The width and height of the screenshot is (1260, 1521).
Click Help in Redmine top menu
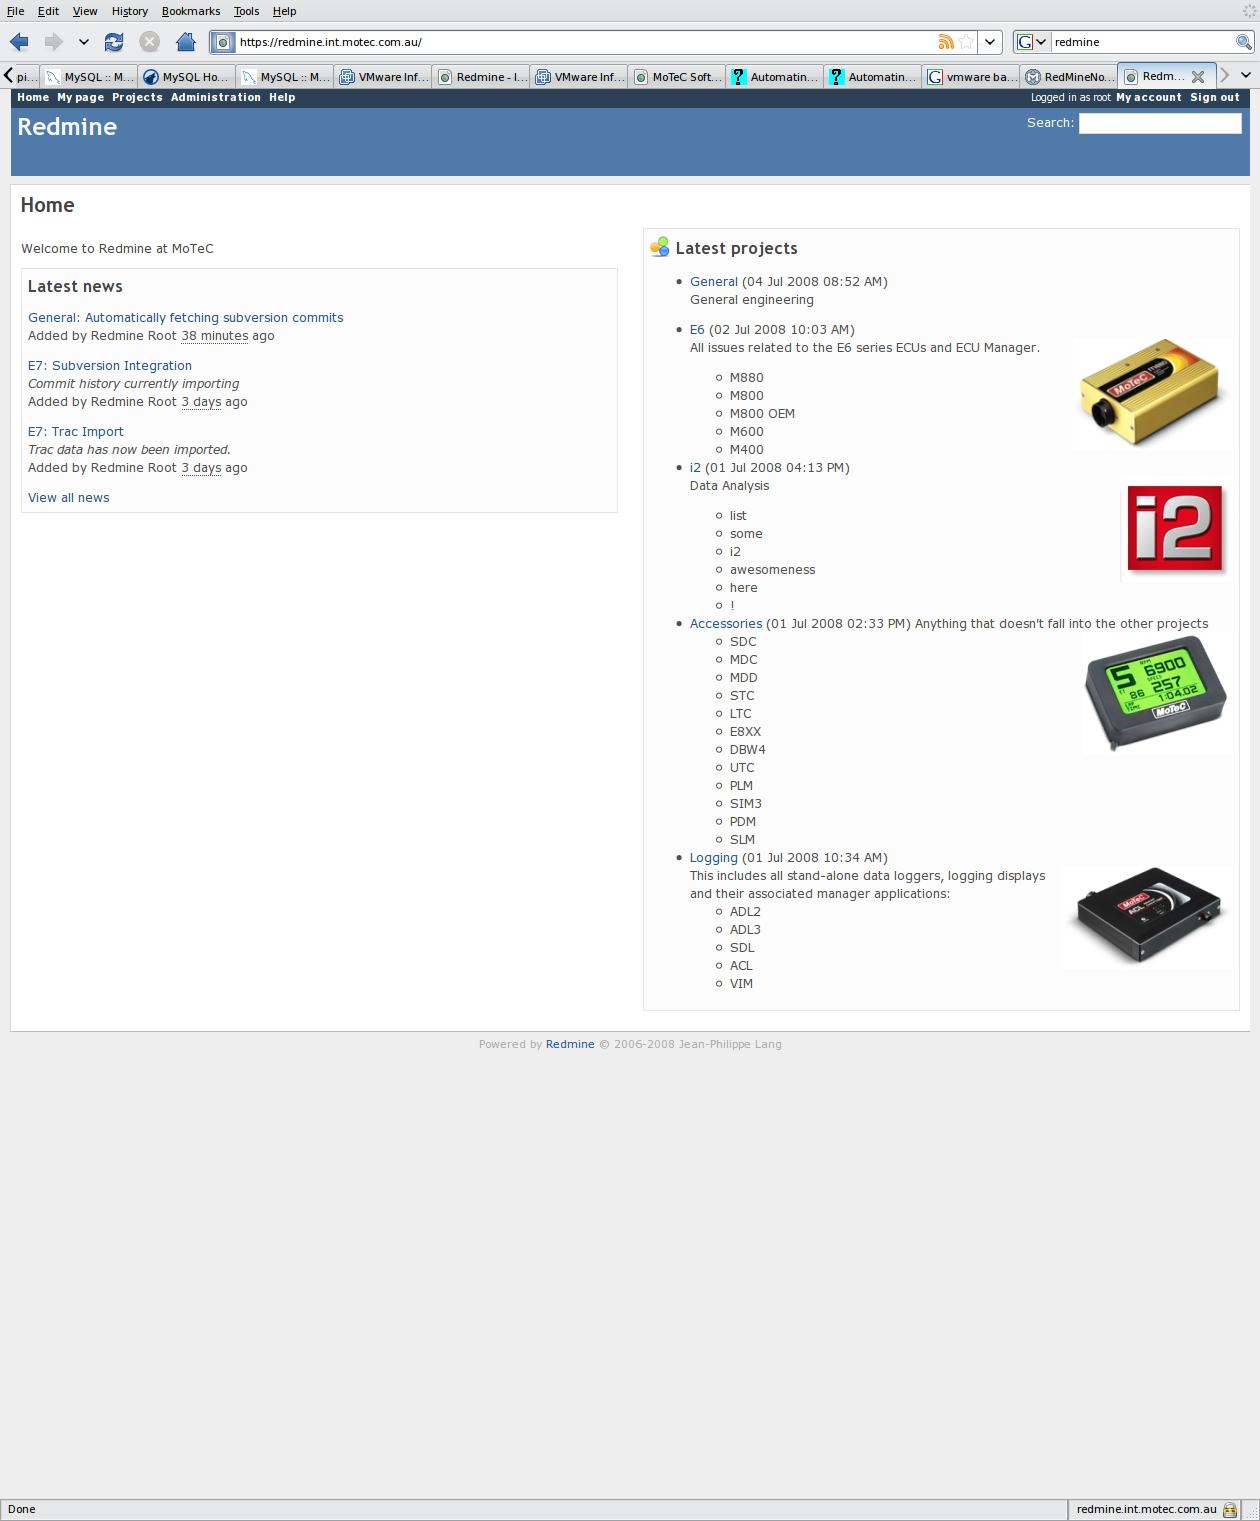coord(282,97)
